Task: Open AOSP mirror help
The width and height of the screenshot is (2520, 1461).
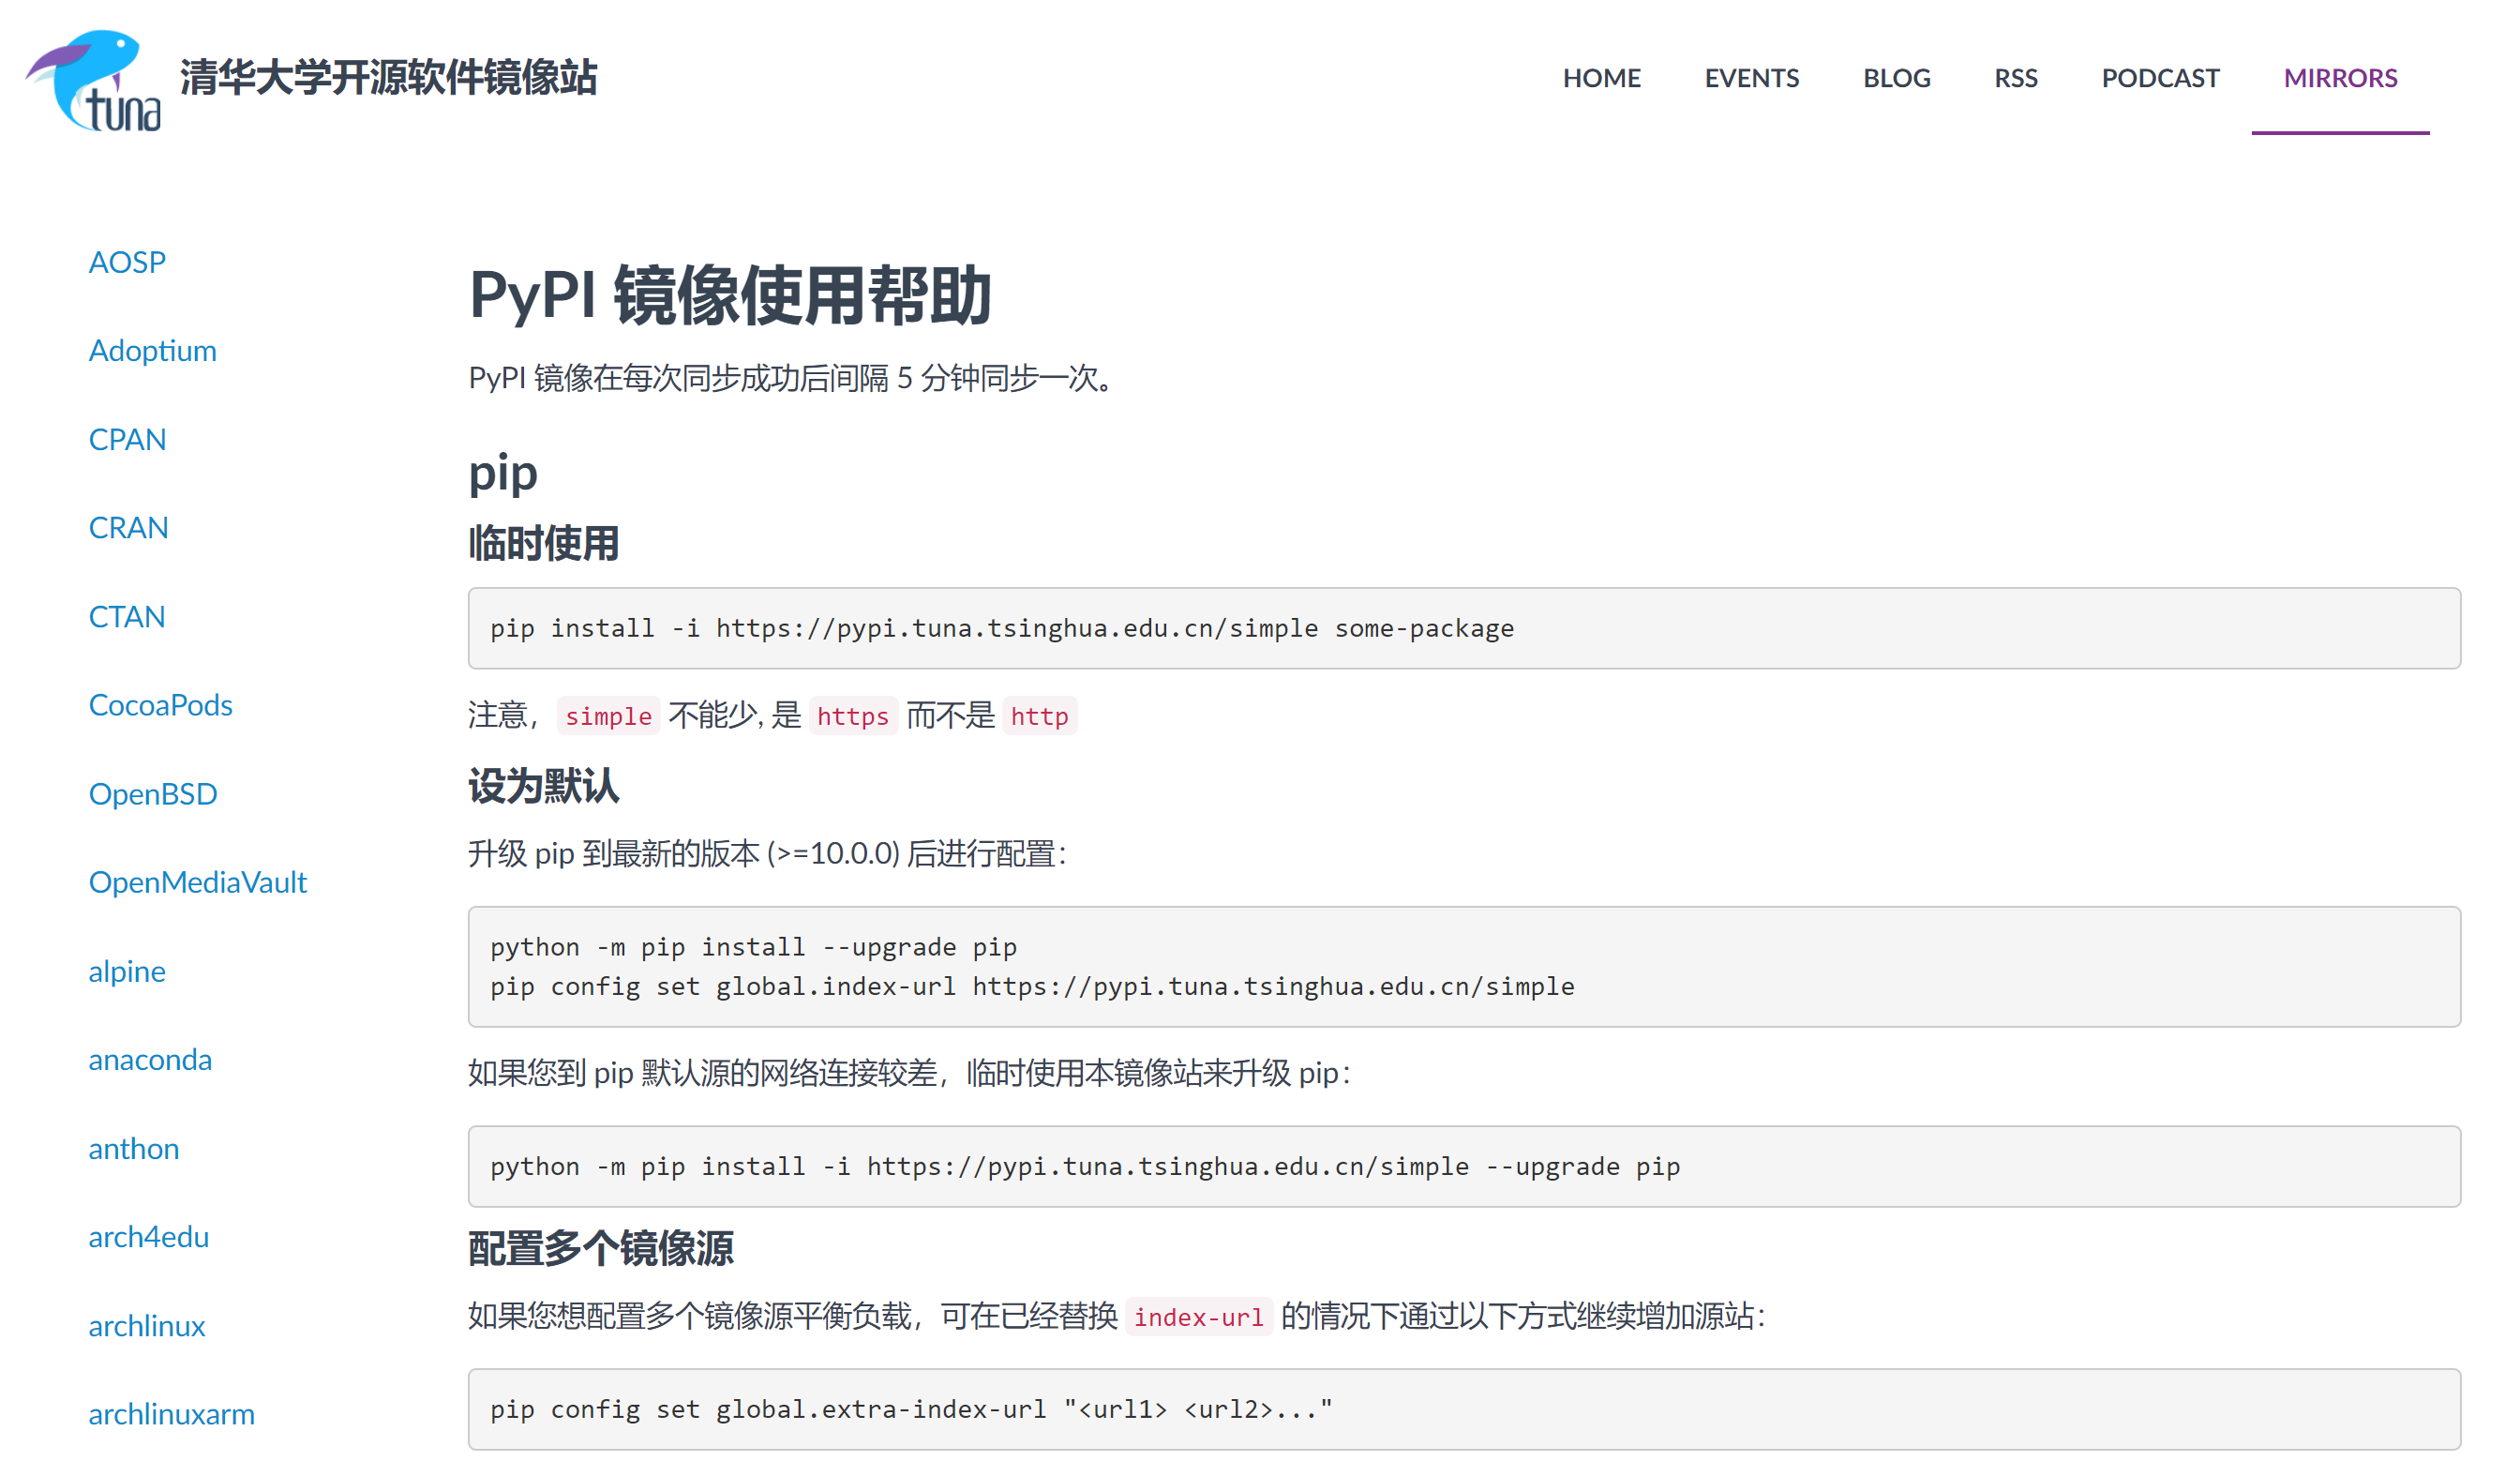Action: (x=127, y=262)
